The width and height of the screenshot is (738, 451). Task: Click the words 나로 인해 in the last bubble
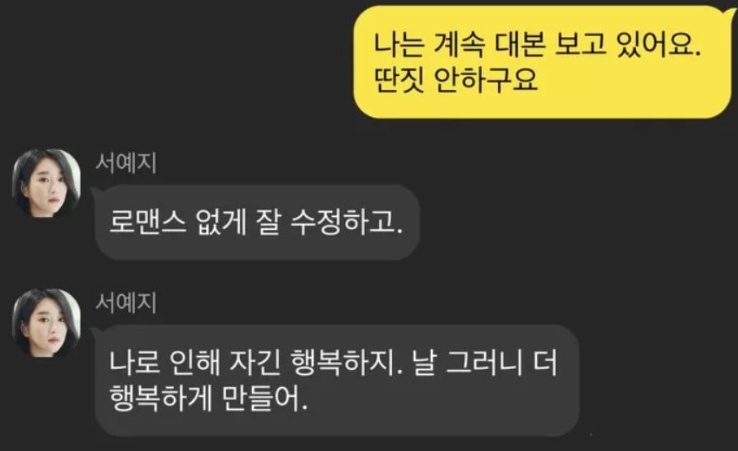[x=165, y=363]
